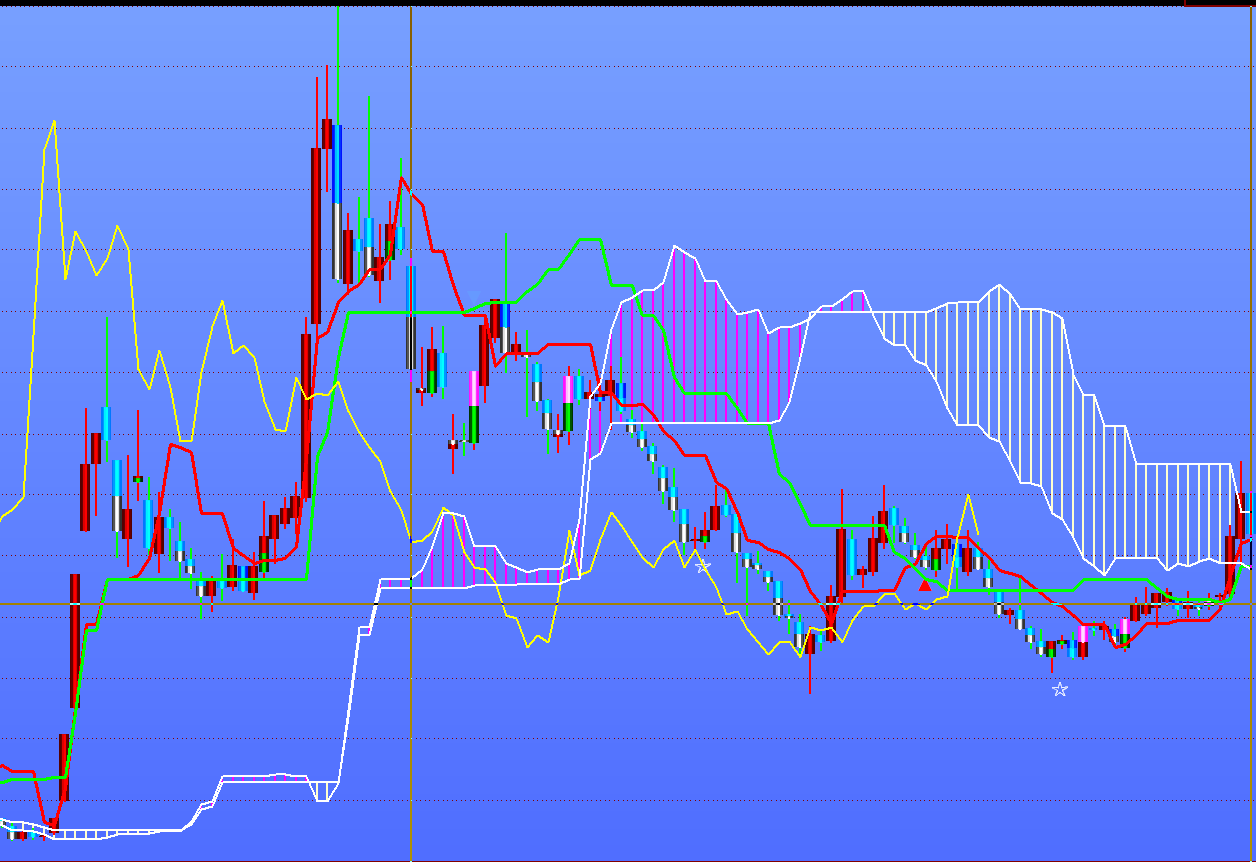Select the star marker beside the mid-chart candles
This screenshot has width=1256, height=862.
point(703,566)
